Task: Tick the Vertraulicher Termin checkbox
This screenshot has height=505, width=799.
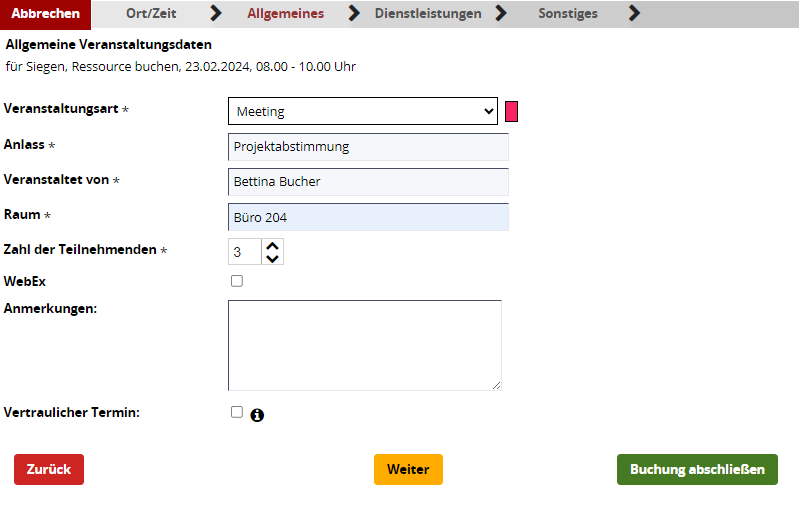Action: 237,412
